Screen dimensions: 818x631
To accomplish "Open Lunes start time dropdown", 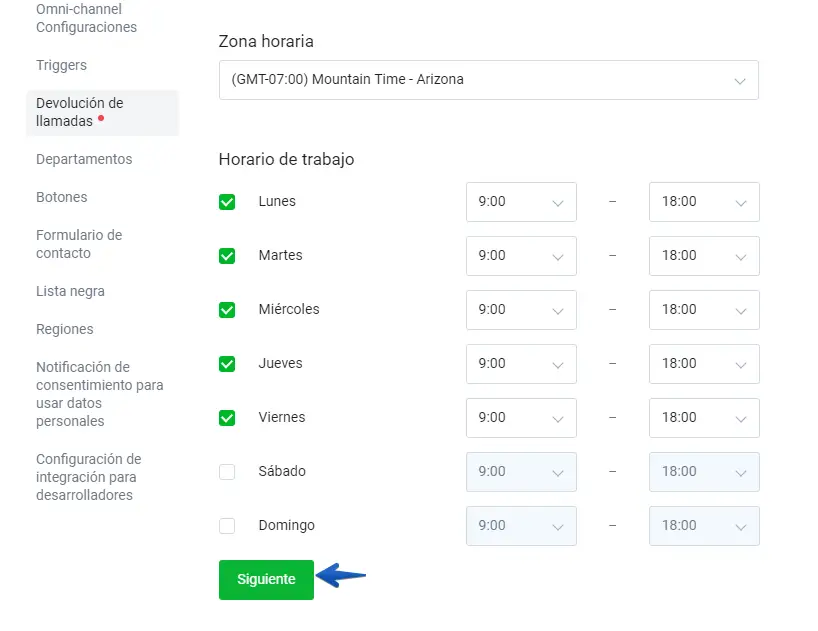I will click(521, 202).
